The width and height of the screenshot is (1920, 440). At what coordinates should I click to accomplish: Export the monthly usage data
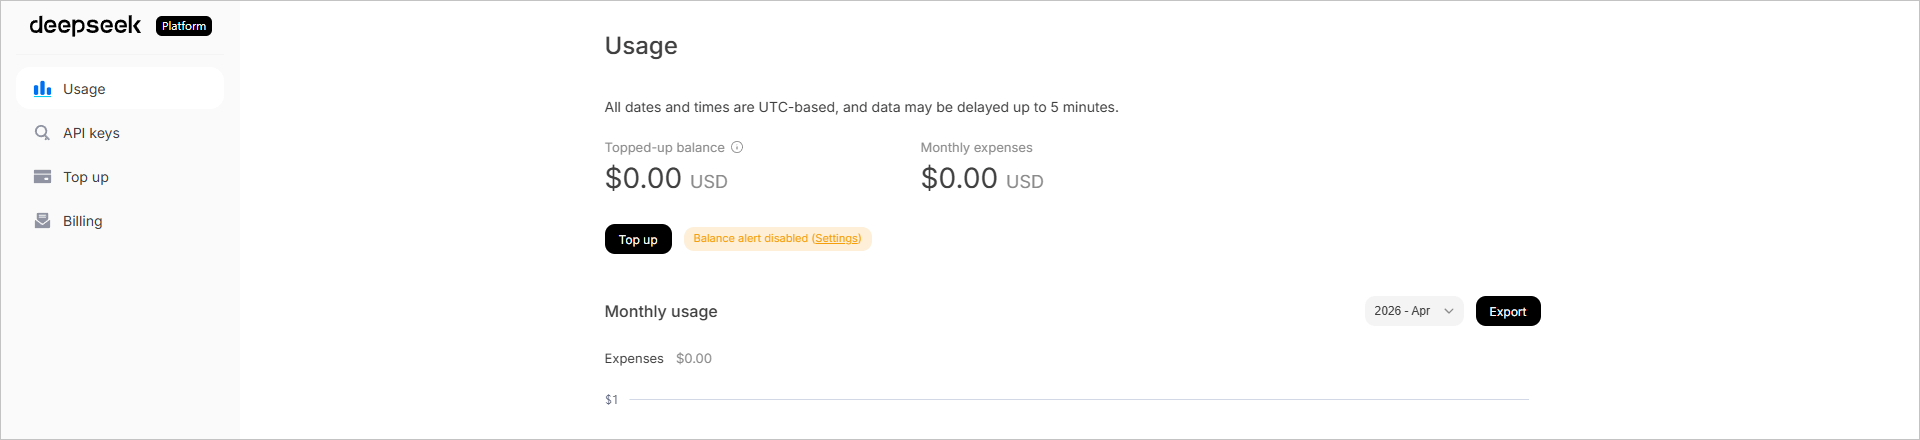[1507, 311]
